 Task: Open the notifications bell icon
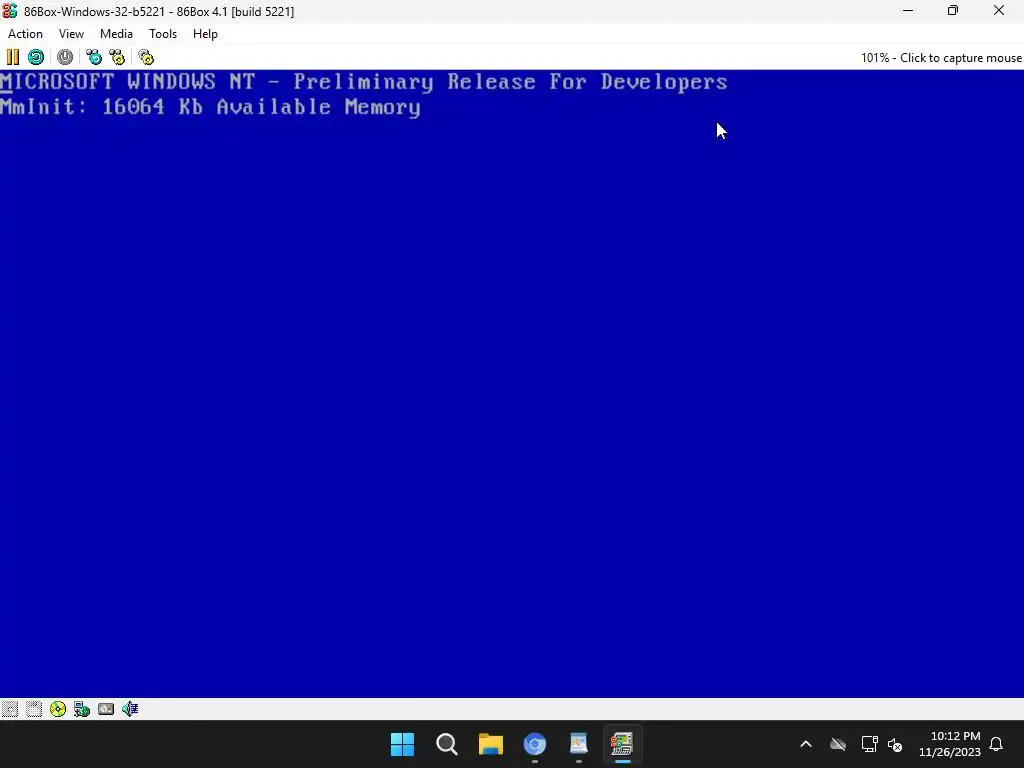tap(997, 744)
